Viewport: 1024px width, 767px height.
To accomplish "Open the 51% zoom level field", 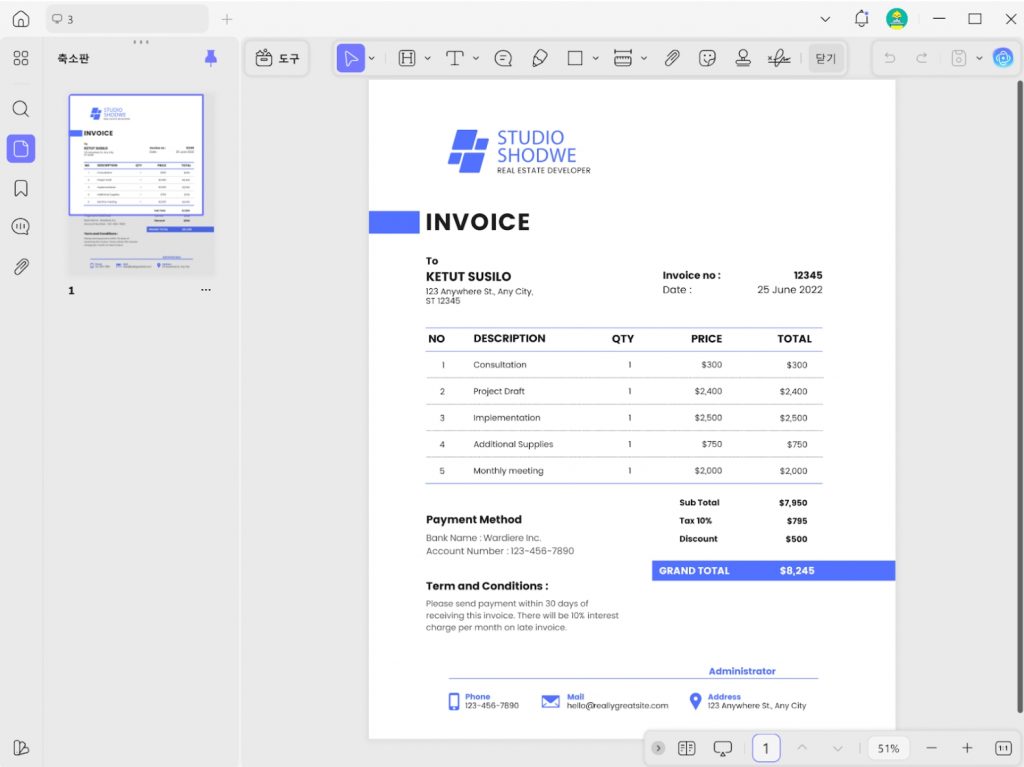I will click(x=888, y=748).
